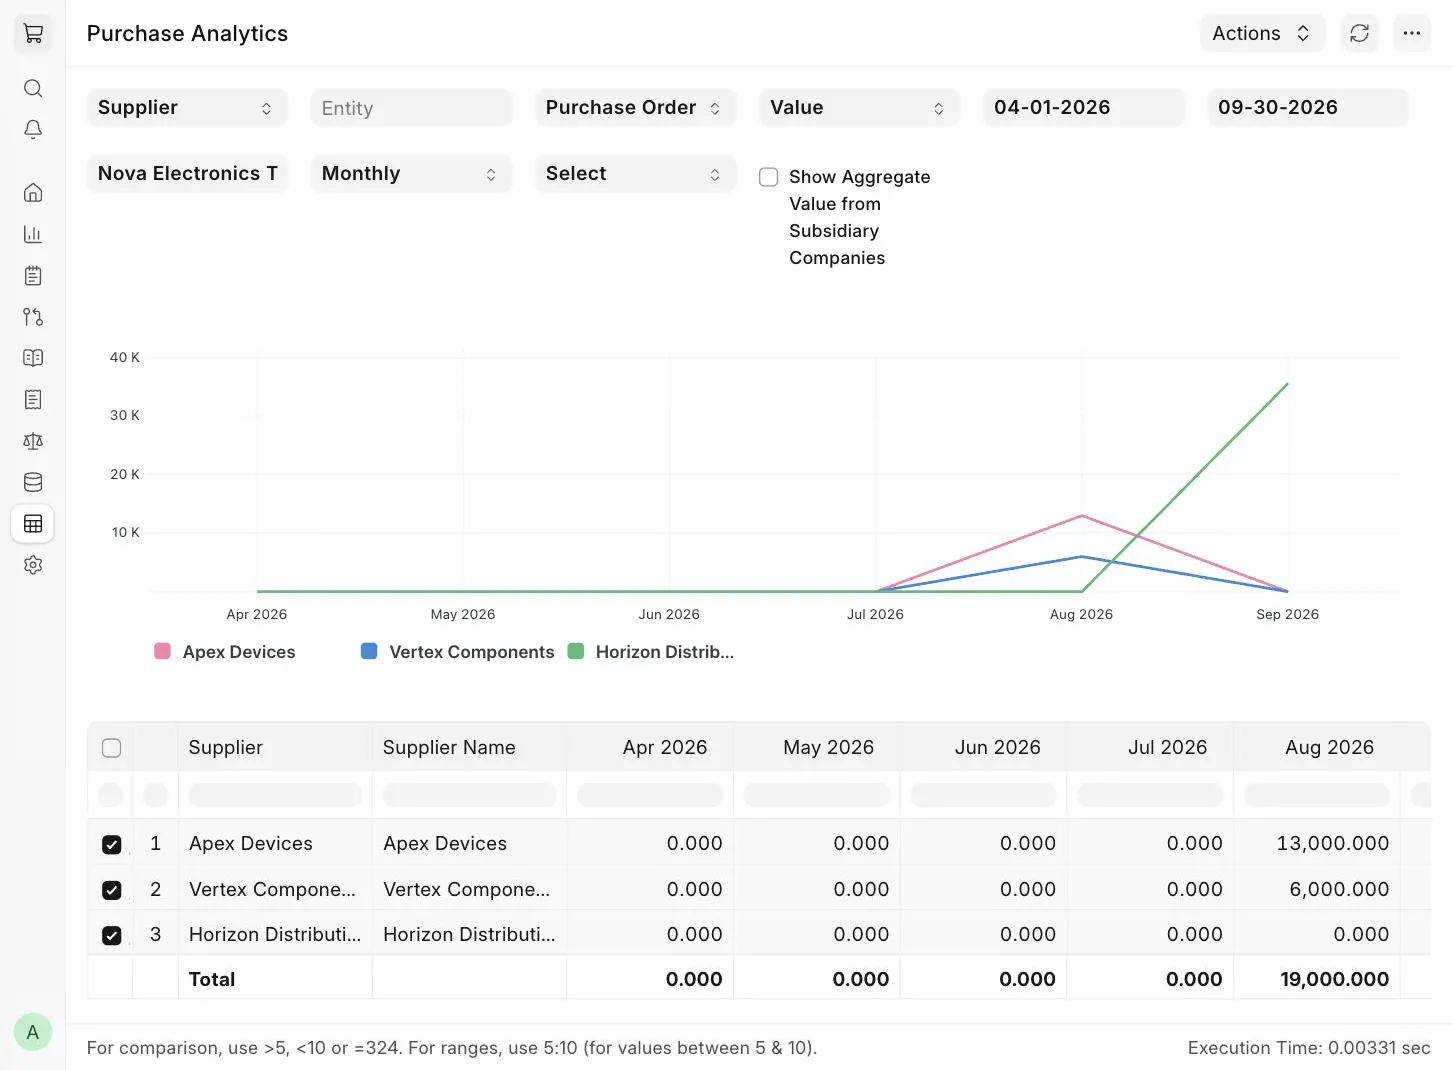Screen dimensions: 1452x1070
Task: Open the user avatar "A" profile
Action: click(33, 1032)
